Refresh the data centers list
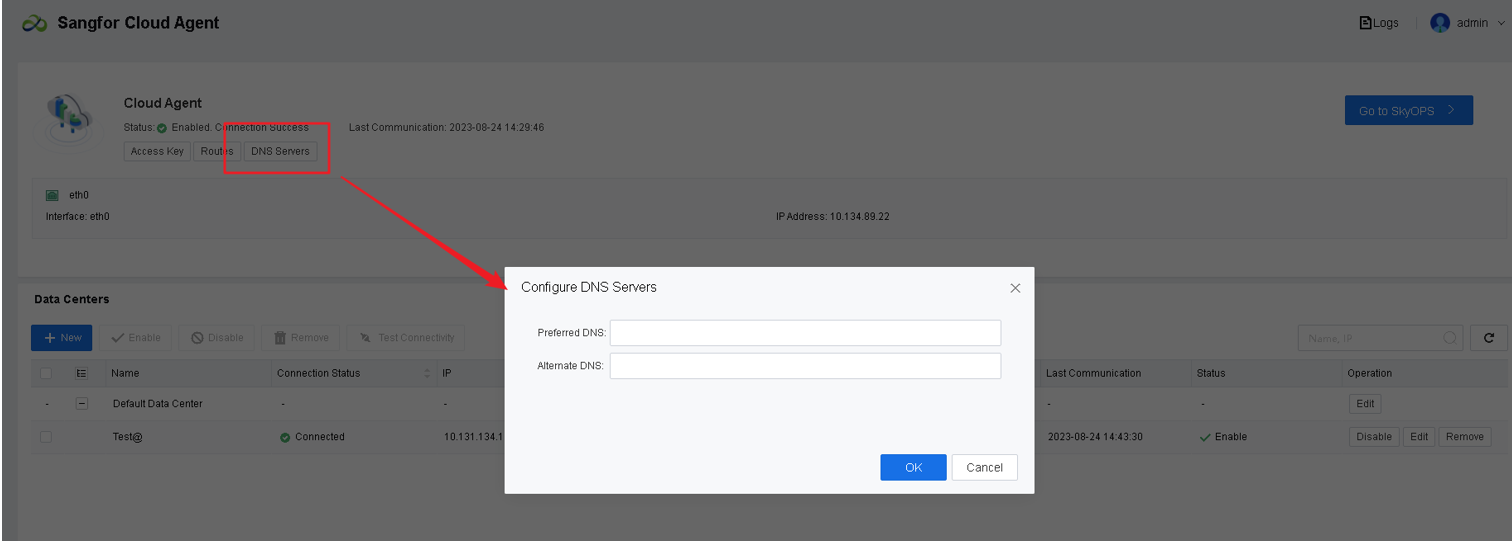This screenshot has height=541, width=1512. click(1489, 338)
